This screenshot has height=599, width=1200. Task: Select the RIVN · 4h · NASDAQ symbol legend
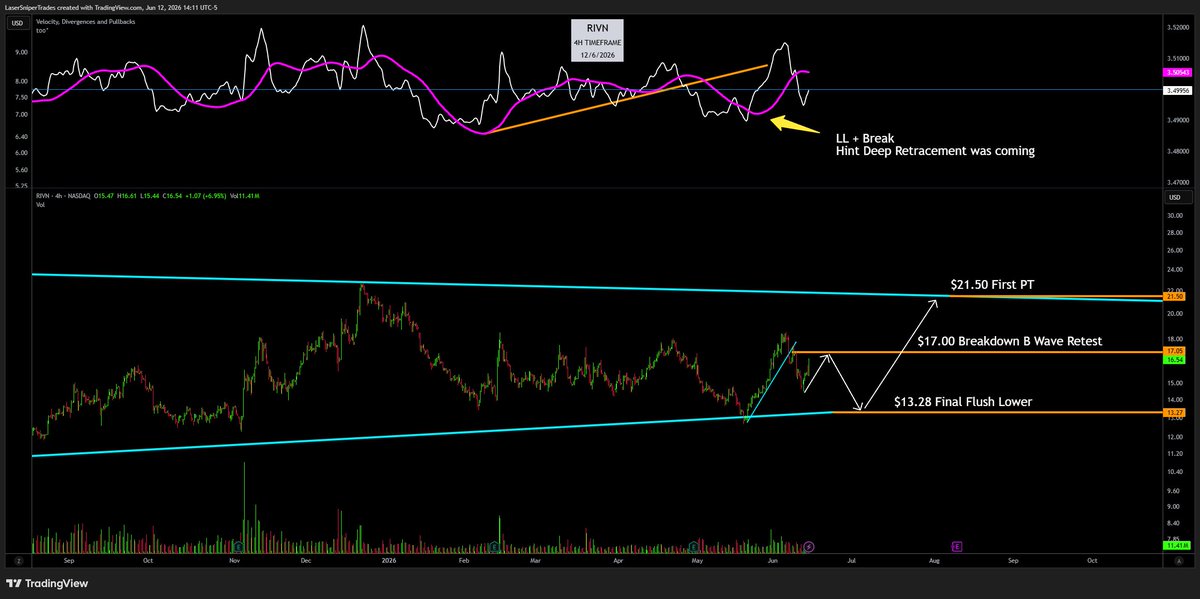click(65, 195)
